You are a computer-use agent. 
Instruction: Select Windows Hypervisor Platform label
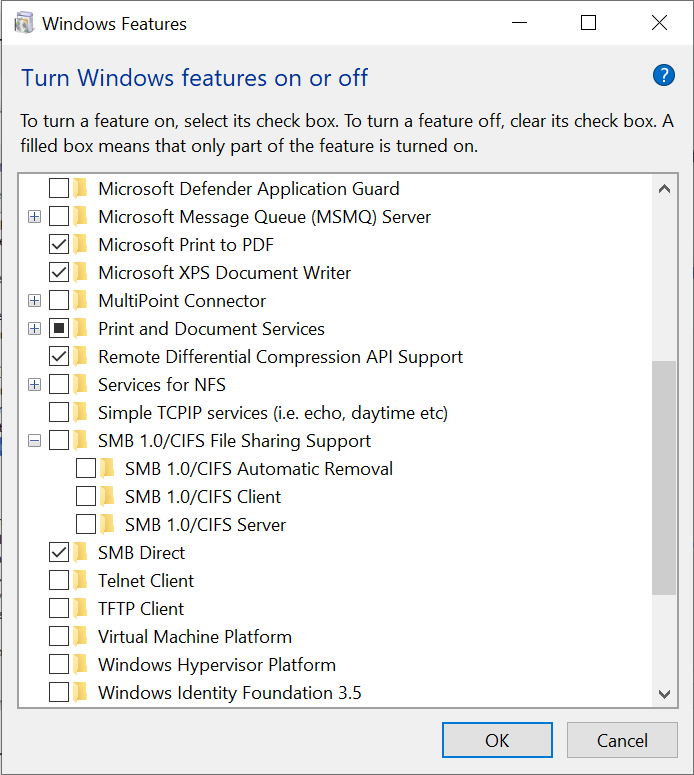pyautogui.click(x=217, y=665)
